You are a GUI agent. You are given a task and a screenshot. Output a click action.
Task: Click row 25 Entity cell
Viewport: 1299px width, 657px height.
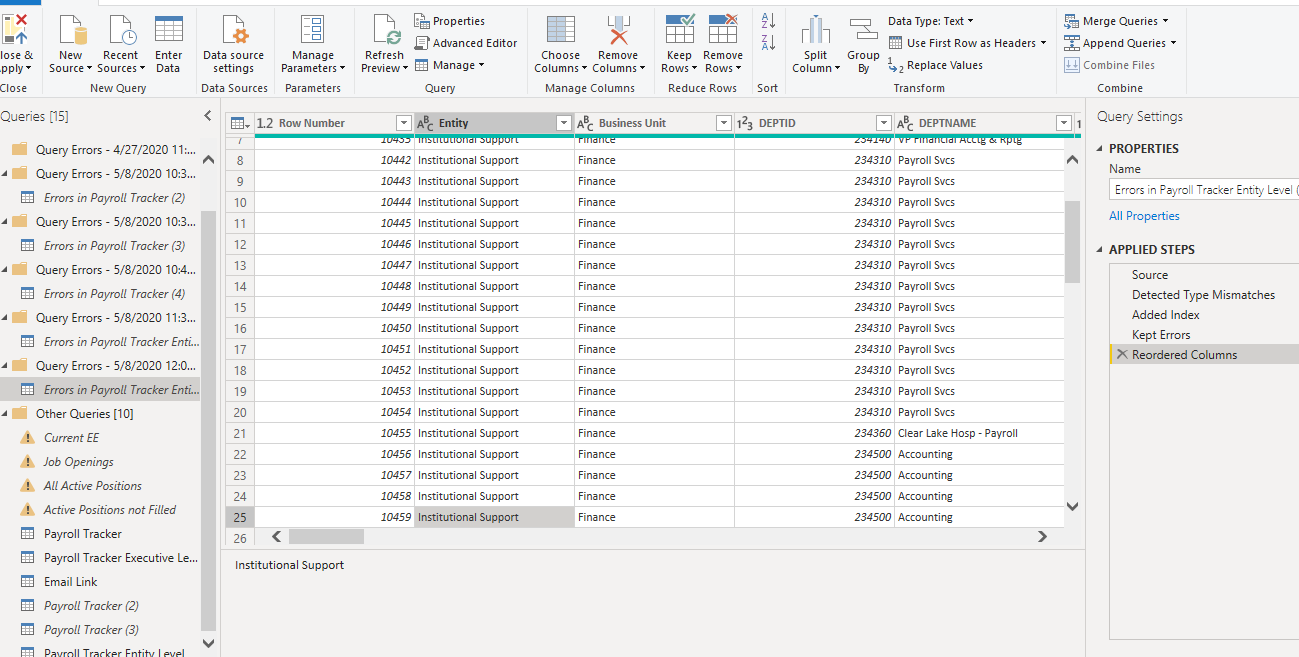pos(494,517)
